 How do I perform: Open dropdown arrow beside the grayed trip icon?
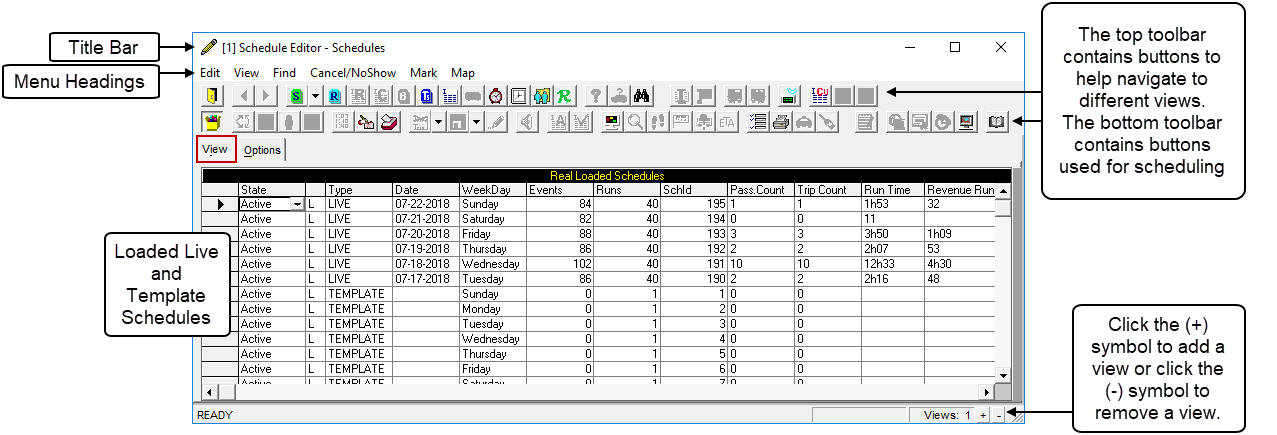(438, 122)
